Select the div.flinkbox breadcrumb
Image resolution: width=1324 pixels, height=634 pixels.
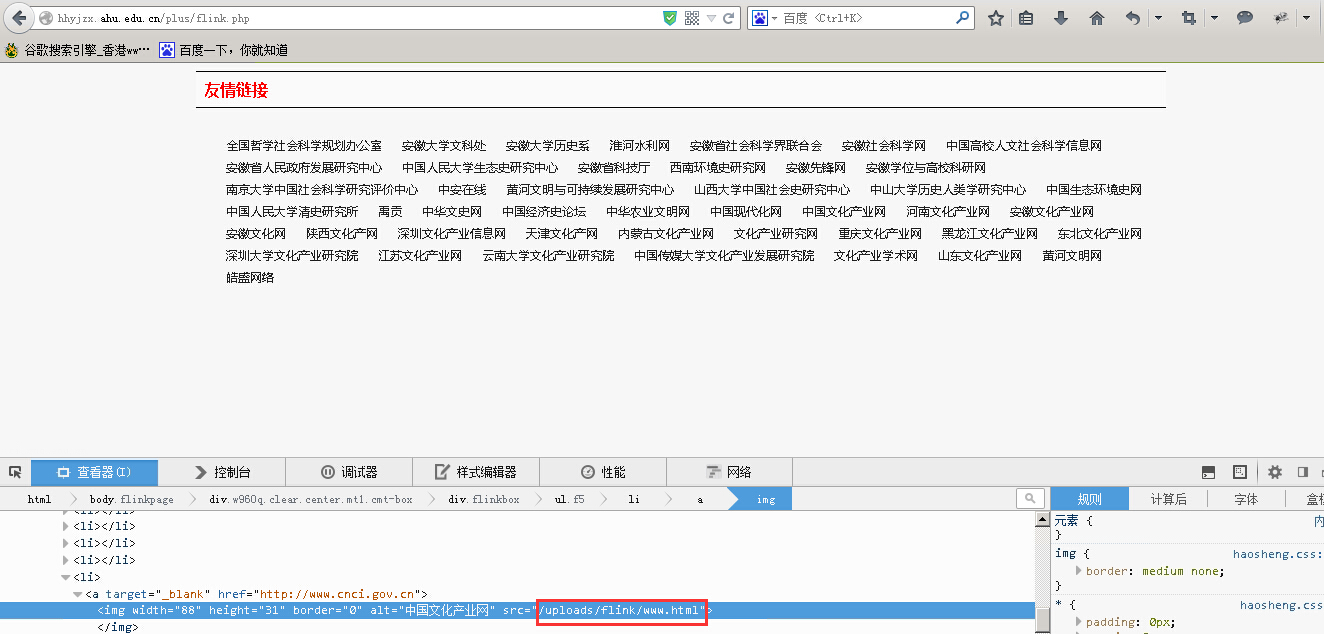[x=483, y=499]
